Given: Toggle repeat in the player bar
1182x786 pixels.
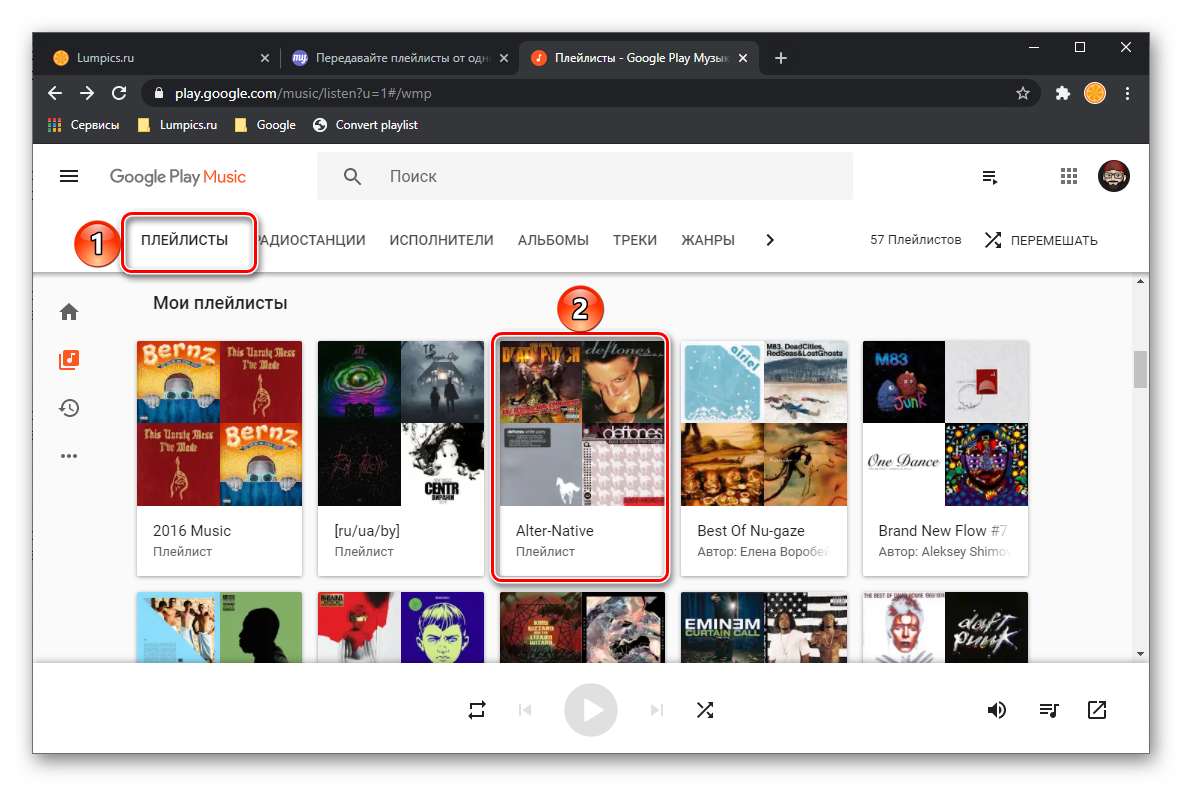Looking at the screenshot, I should pos(476,710).
